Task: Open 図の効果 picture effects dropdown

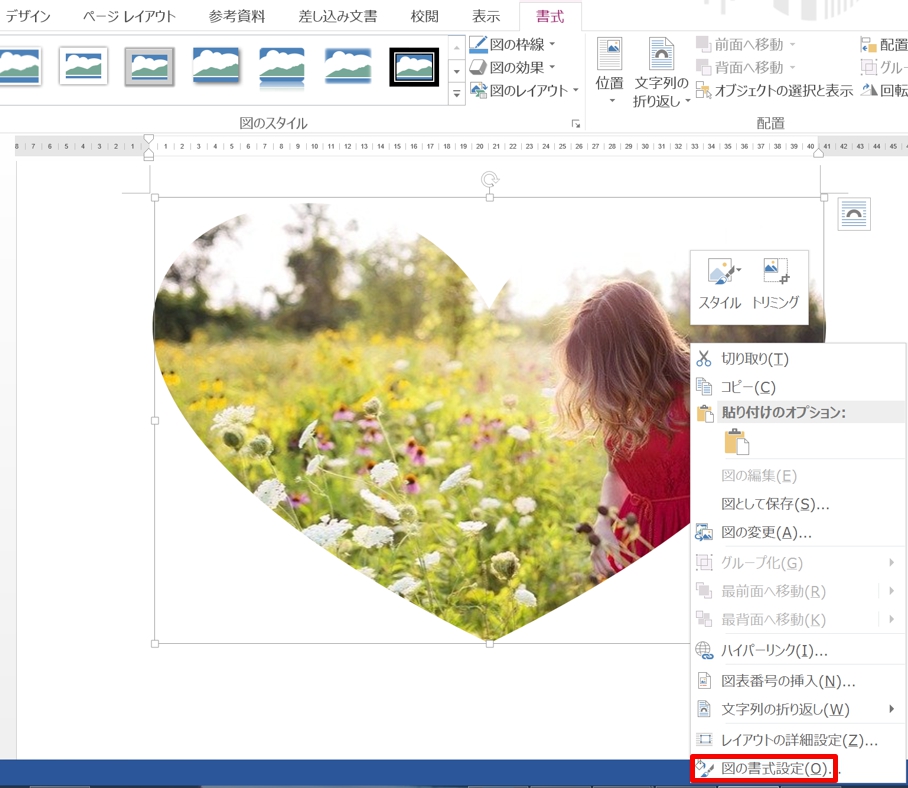Action: [512, 67]
